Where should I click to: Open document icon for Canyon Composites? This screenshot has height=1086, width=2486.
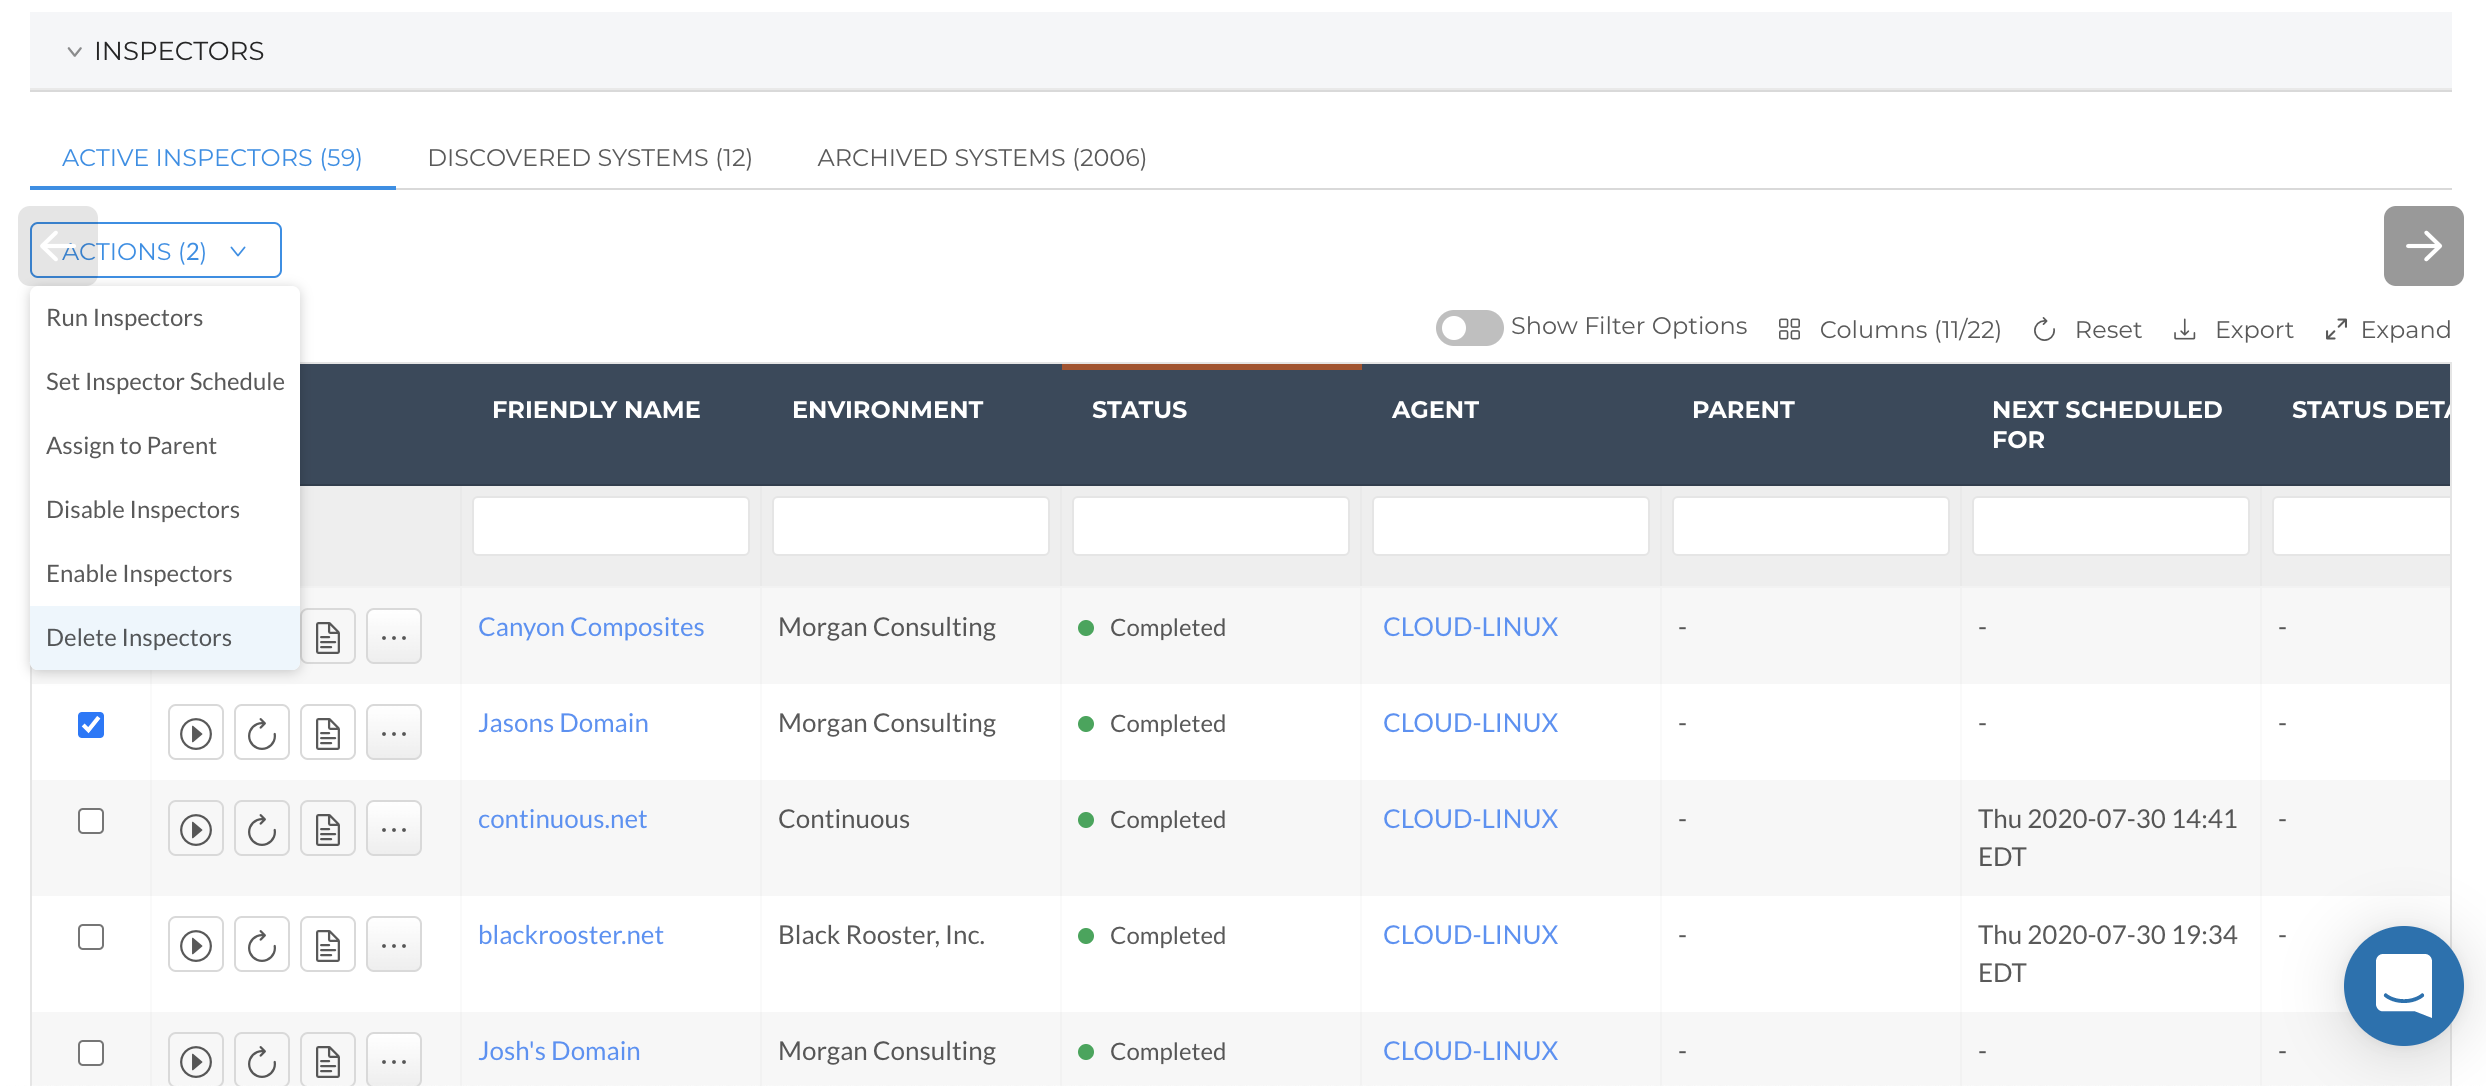tap(328, 637)
